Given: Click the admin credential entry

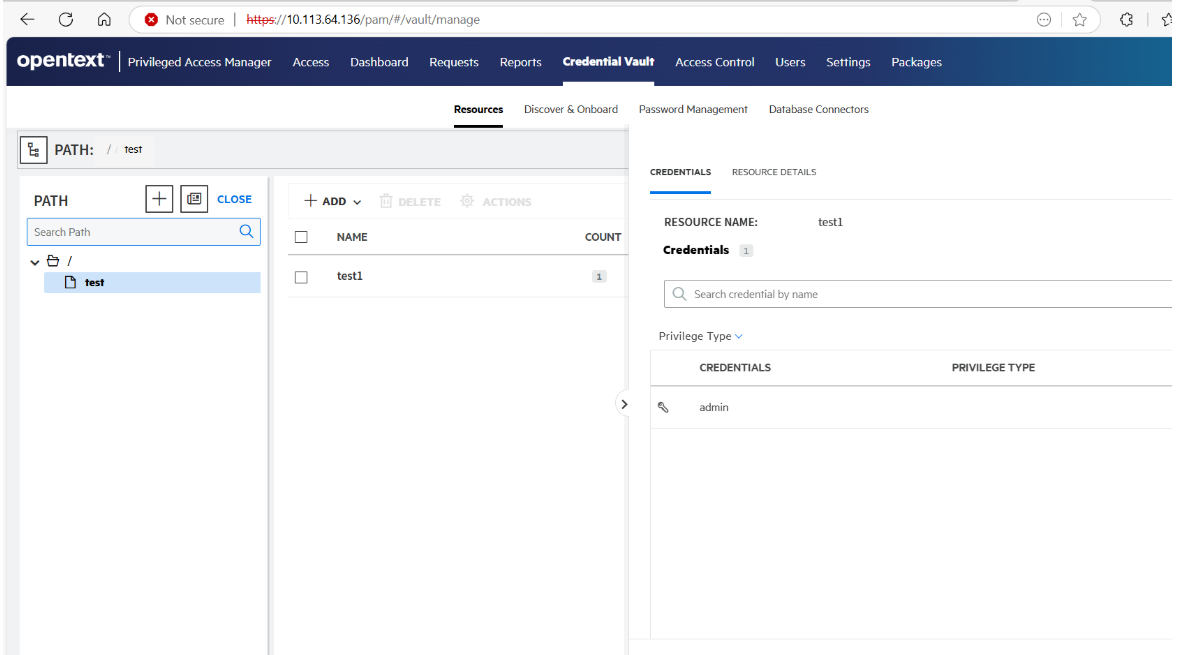Looking at the screenshot, I should pyautogui.click(x=713, y=408).
